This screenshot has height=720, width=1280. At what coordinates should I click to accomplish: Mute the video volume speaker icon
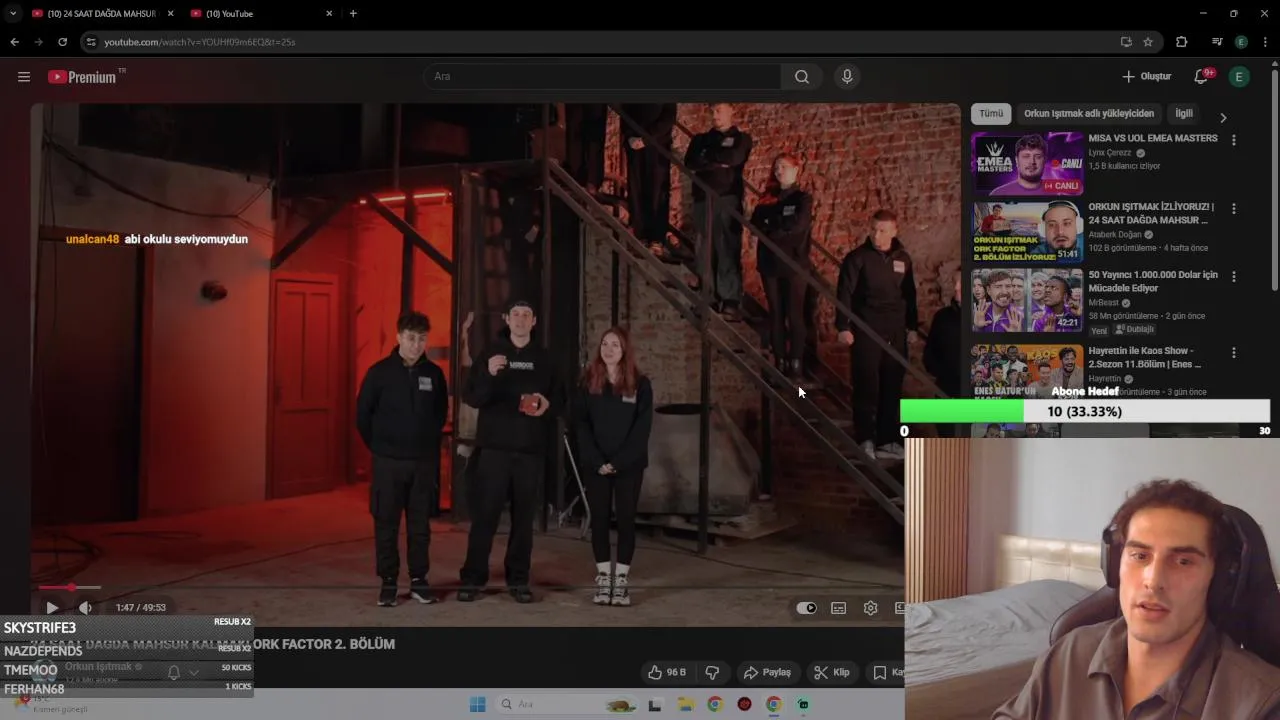(x=86, y=607)
